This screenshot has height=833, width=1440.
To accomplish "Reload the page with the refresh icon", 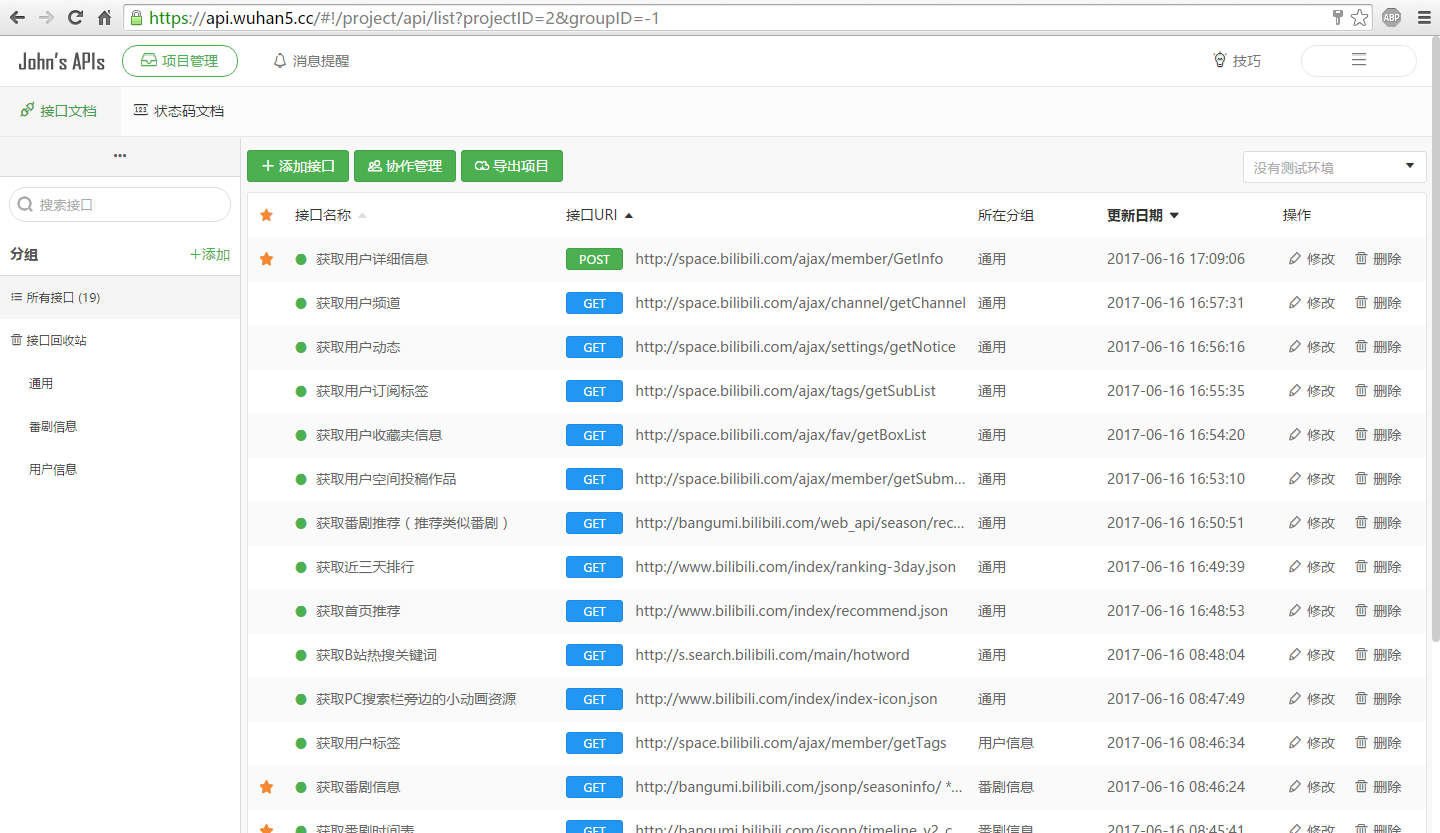I will 75,18.
